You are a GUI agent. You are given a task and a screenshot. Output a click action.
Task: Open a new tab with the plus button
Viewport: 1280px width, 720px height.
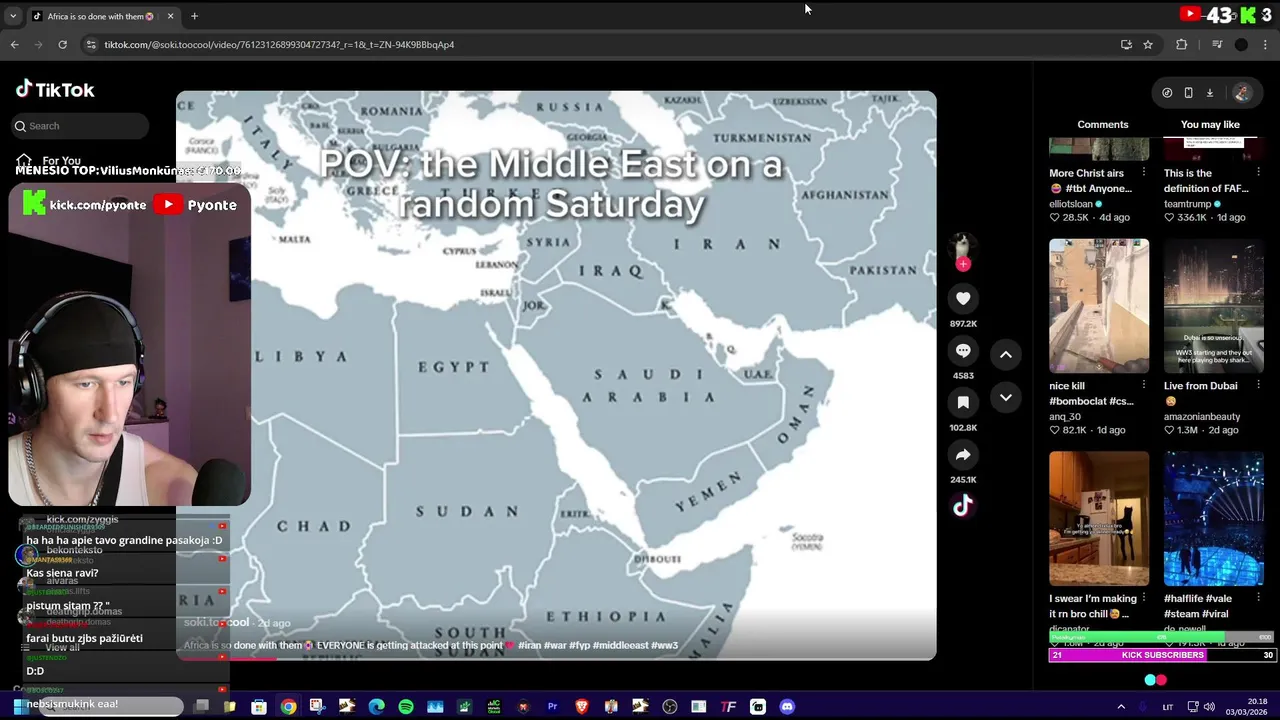(x=194, y=16)
